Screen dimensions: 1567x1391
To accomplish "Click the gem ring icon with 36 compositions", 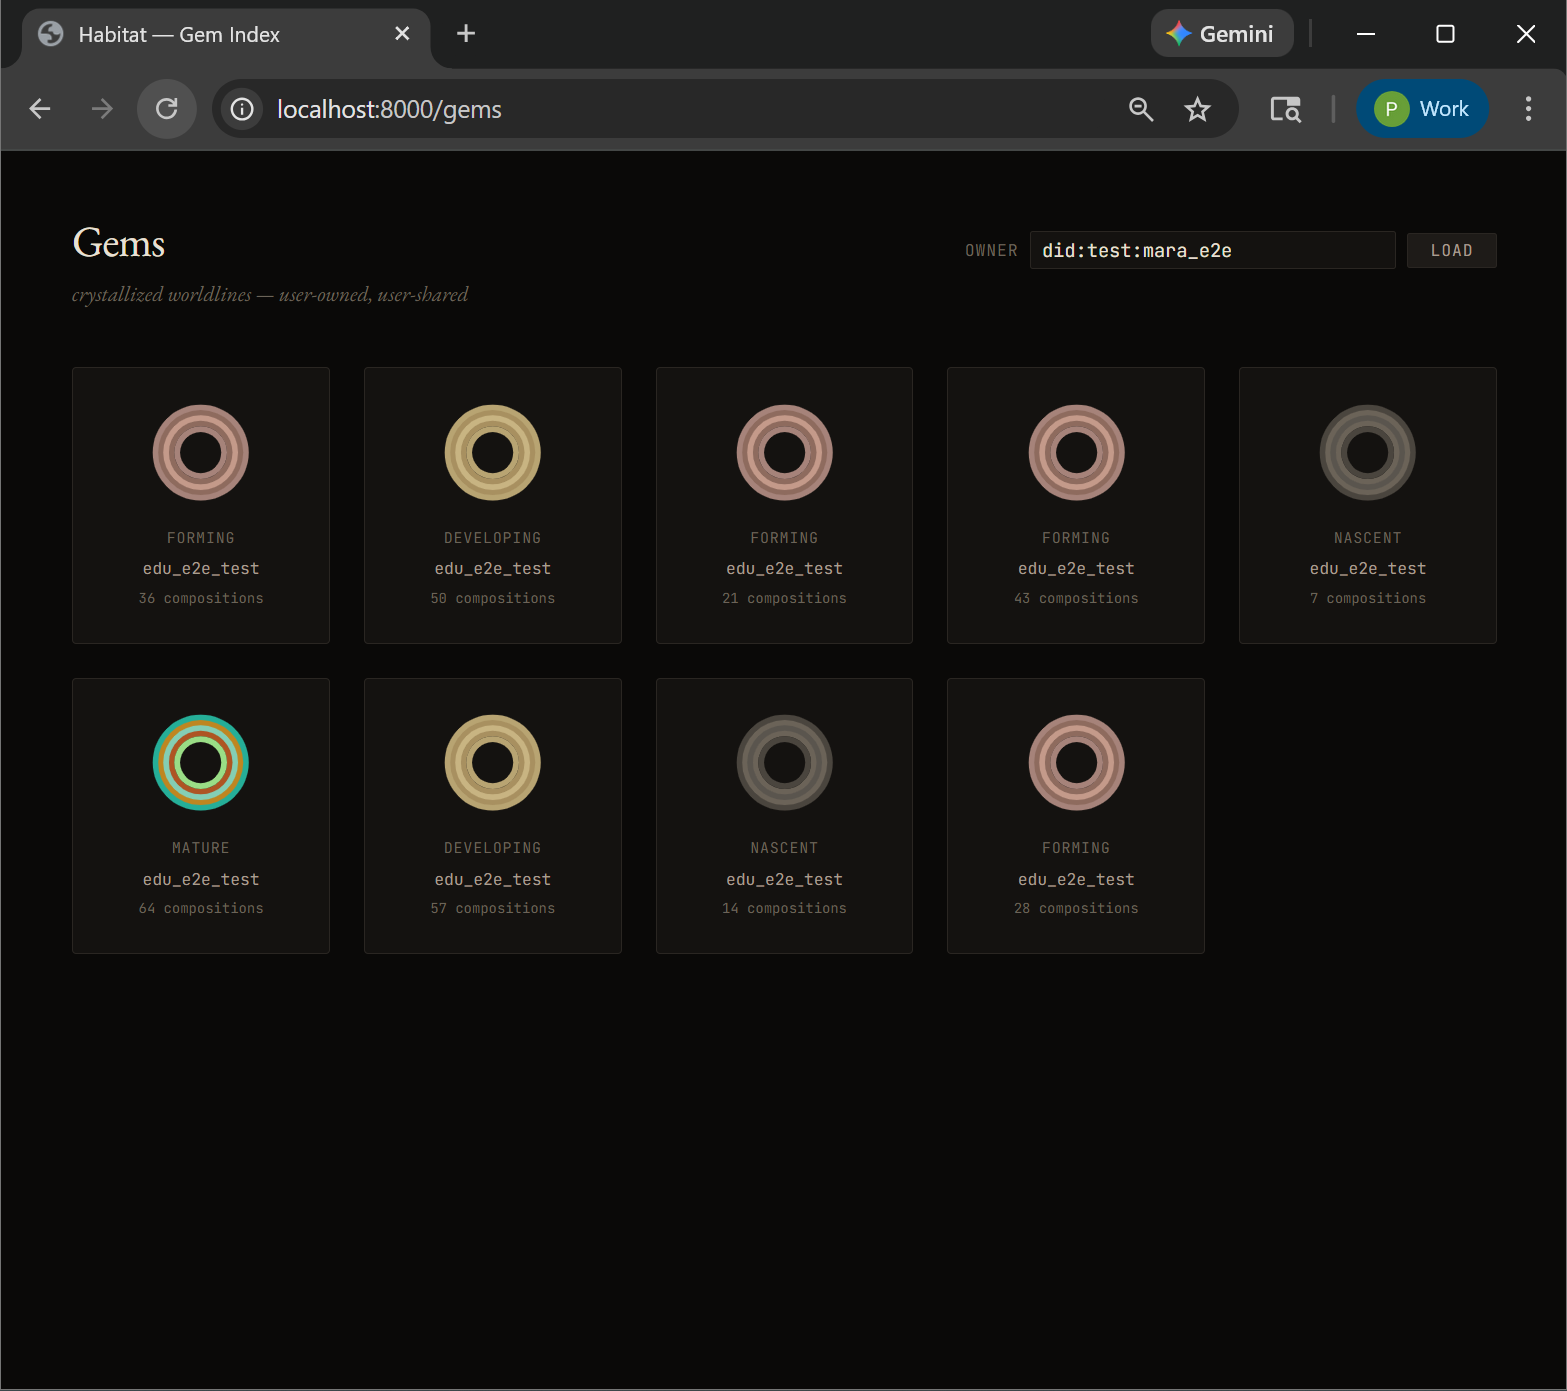I will (201, 453).
